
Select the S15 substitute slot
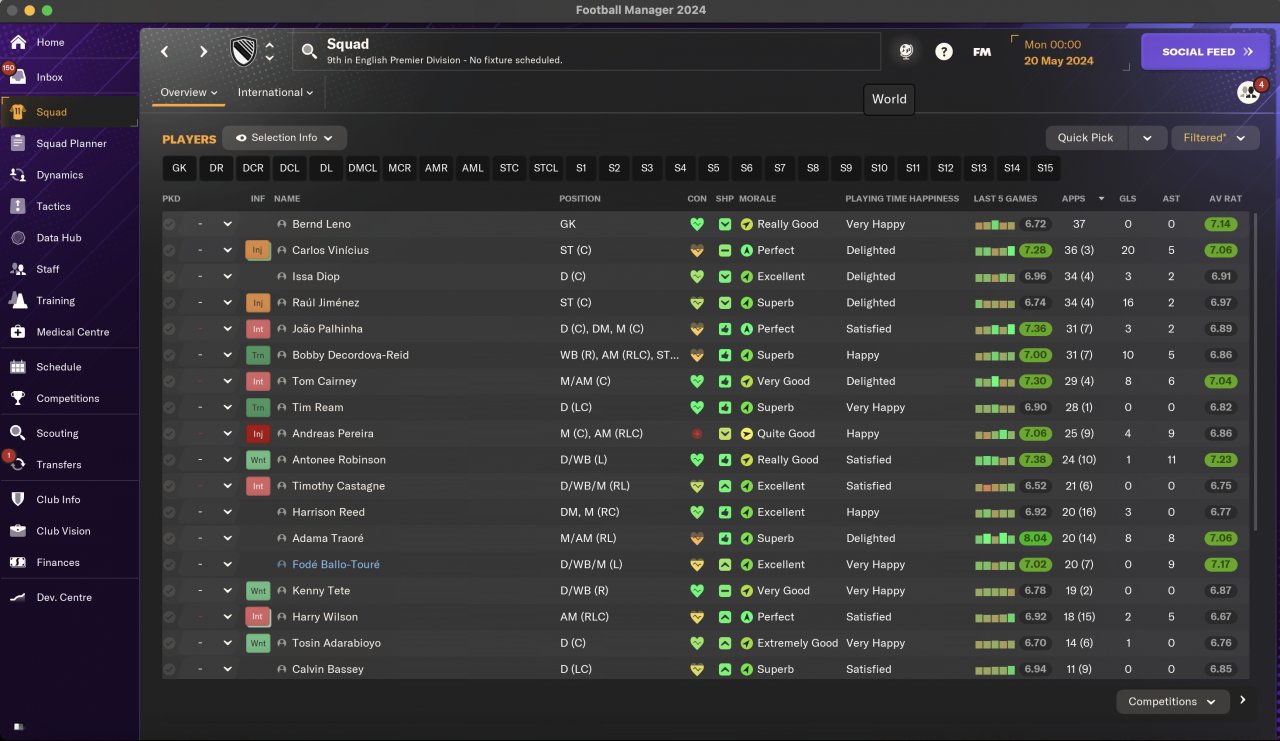(1045, 168)
